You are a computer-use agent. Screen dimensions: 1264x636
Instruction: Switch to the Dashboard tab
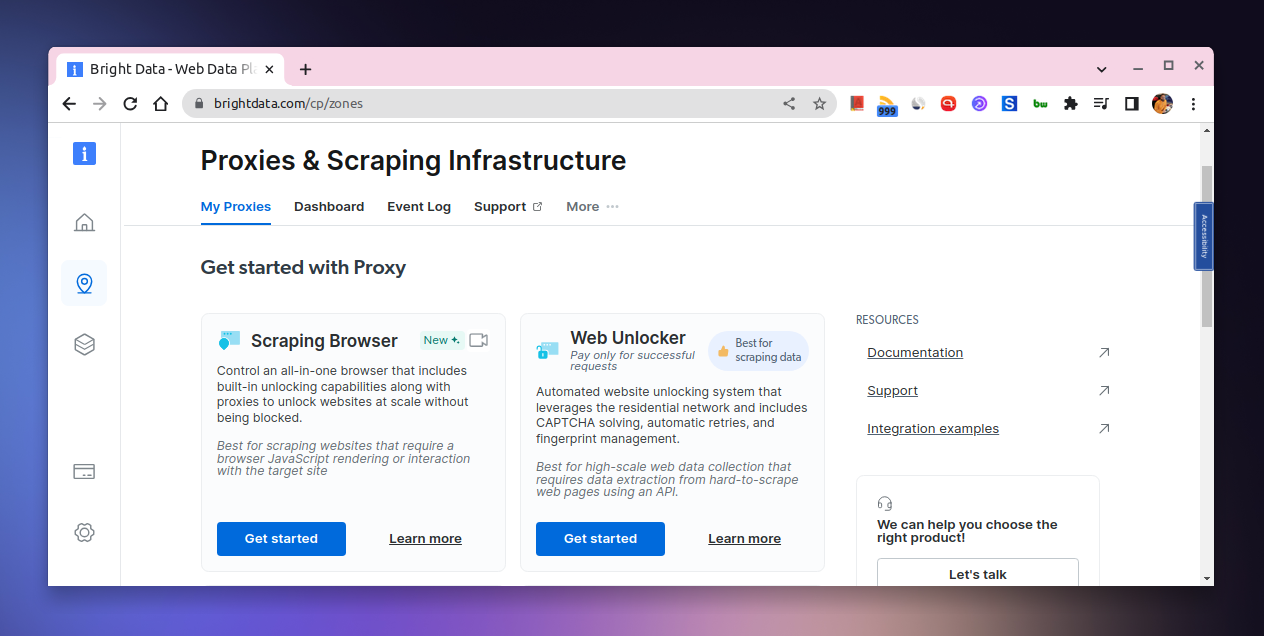pos(329,207)
